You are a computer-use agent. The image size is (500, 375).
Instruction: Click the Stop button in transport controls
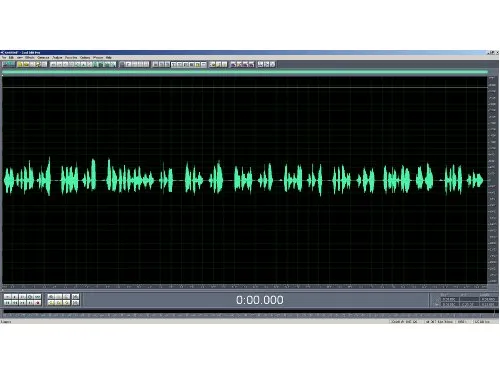(7, 297)
